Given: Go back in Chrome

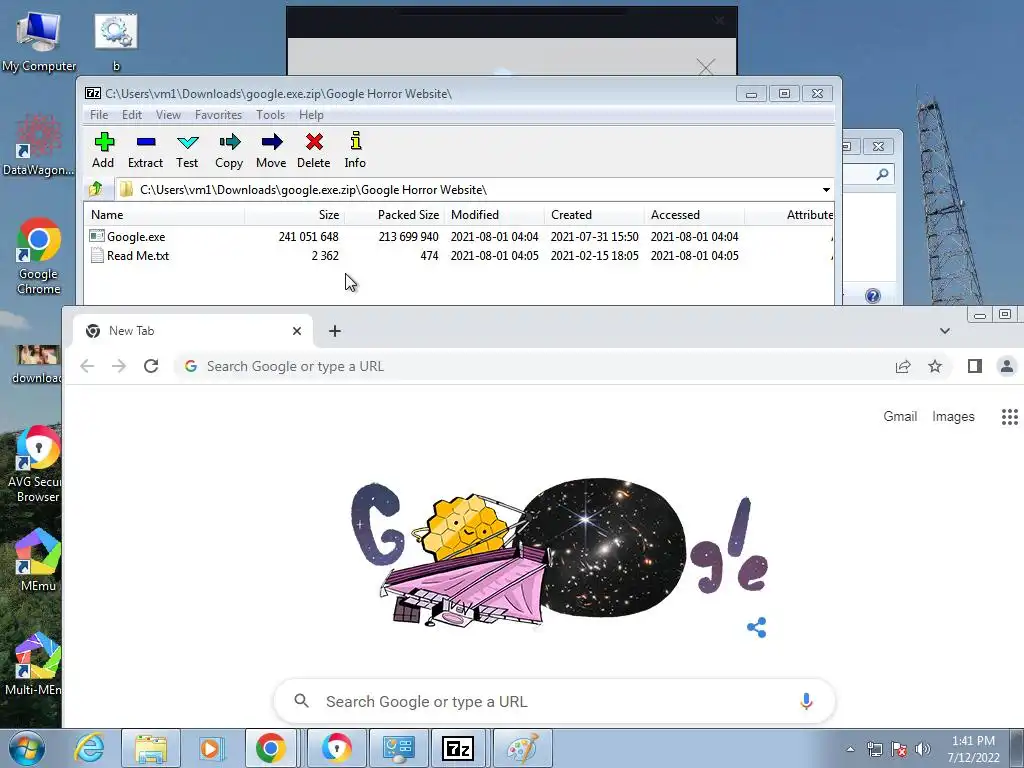Looking at the screenshot, I should pyautogui.click(x=87, y=366).
